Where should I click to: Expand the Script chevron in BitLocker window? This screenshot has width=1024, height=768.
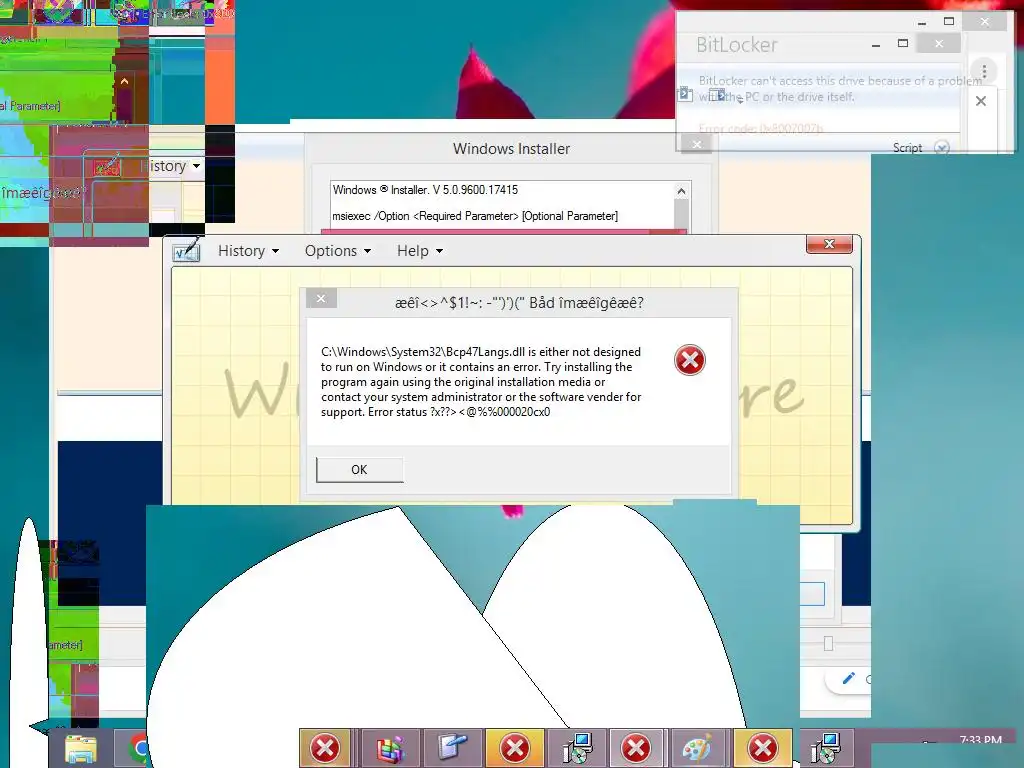(941, 148)
